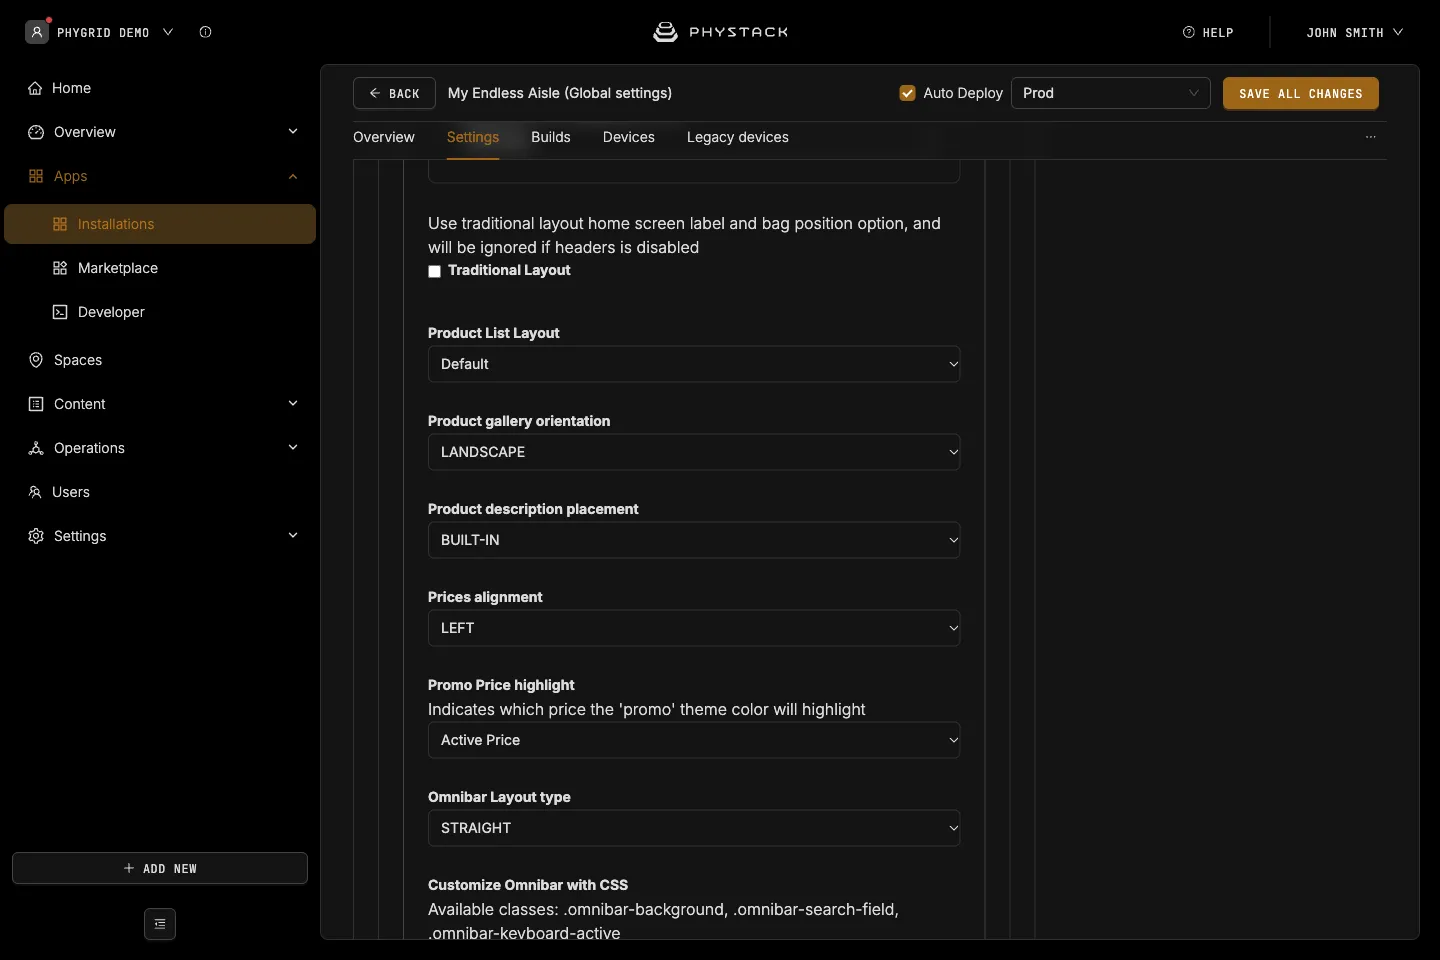Expand the Settings sidebar chevron
This screenshot has width=1440, height=960.
point(293,535)
